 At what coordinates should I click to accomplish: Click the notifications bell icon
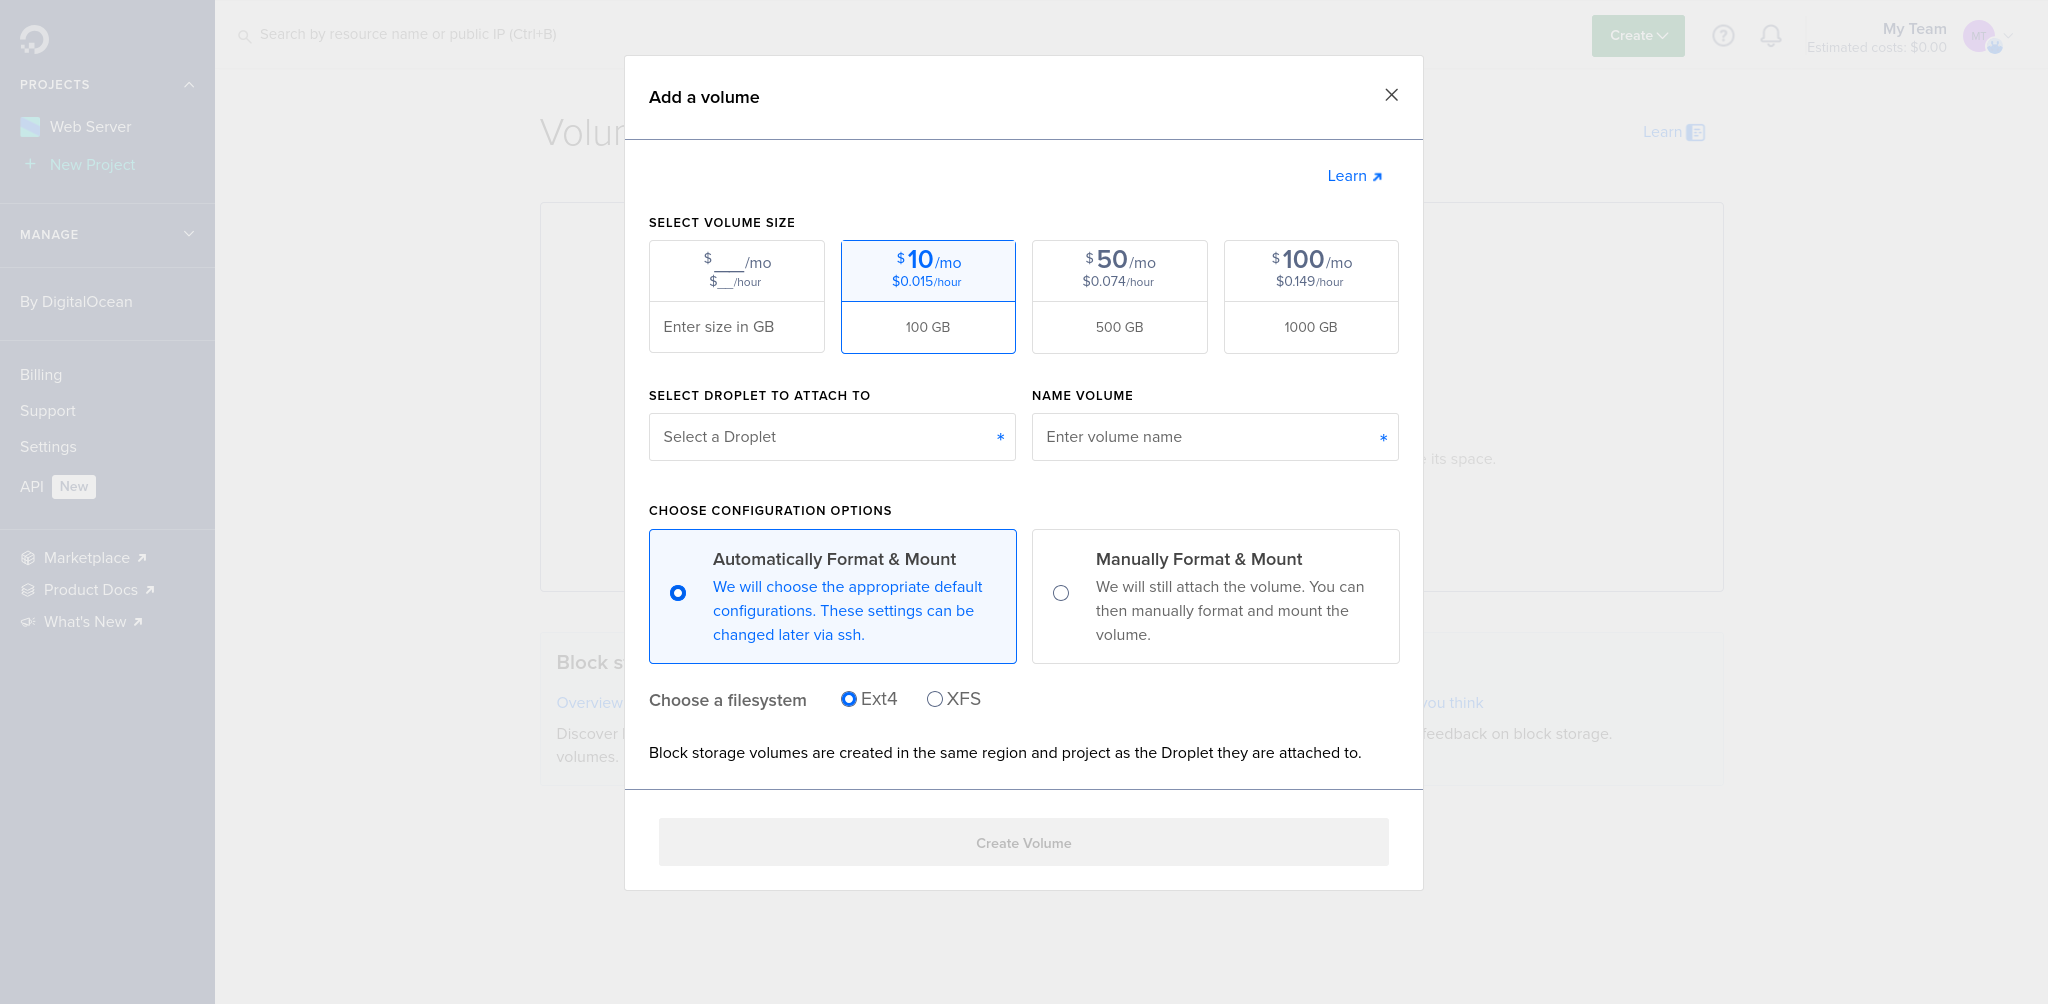(x=1769, y=35)
